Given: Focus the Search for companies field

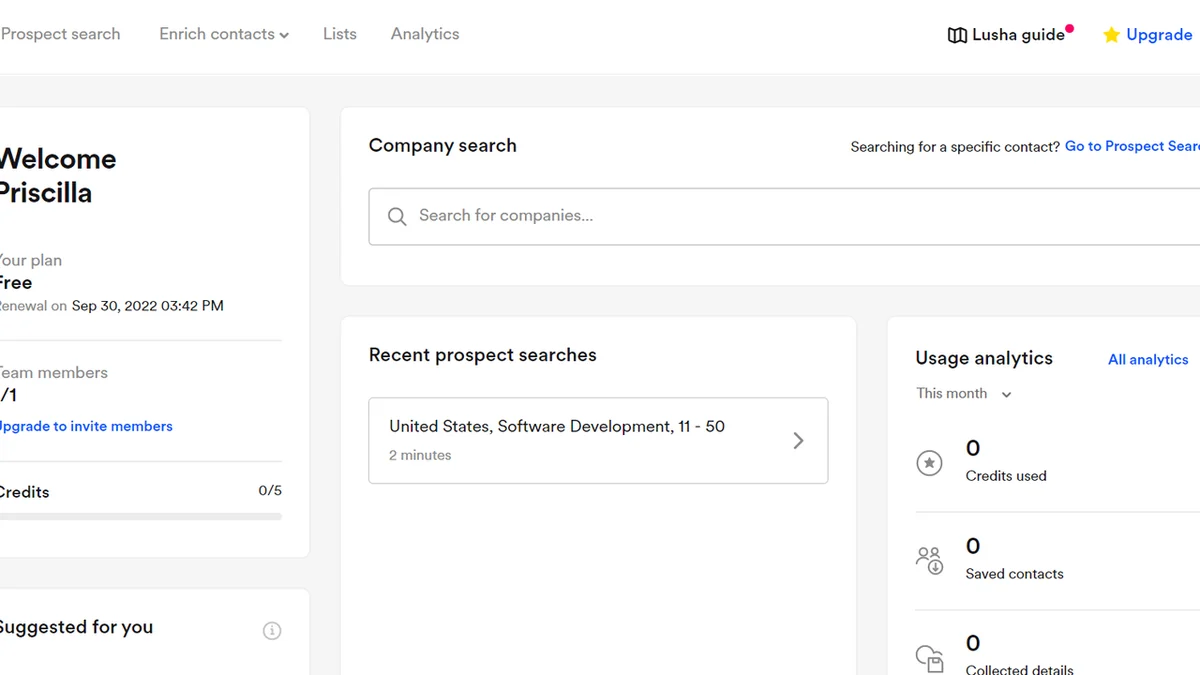Looking at the screenshot, I should (x=784, y=216).
